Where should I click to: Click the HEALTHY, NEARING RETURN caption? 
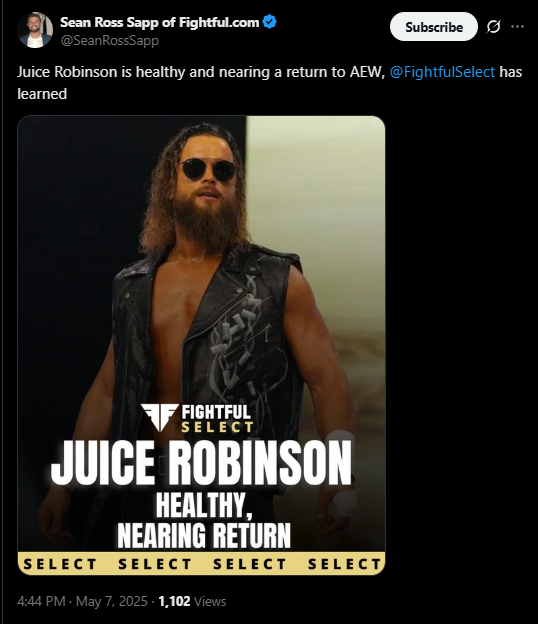point(204,521)
